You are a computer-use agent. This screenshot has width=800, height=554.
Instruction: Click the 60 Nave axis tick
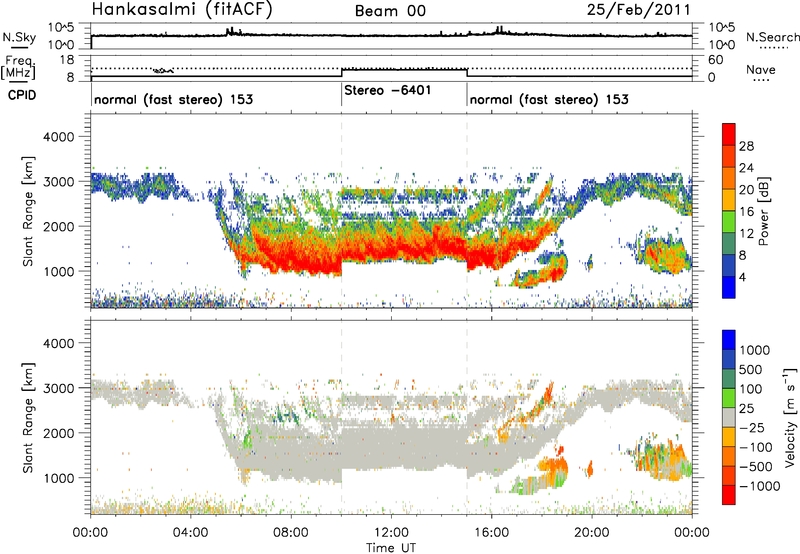(715, 60)
